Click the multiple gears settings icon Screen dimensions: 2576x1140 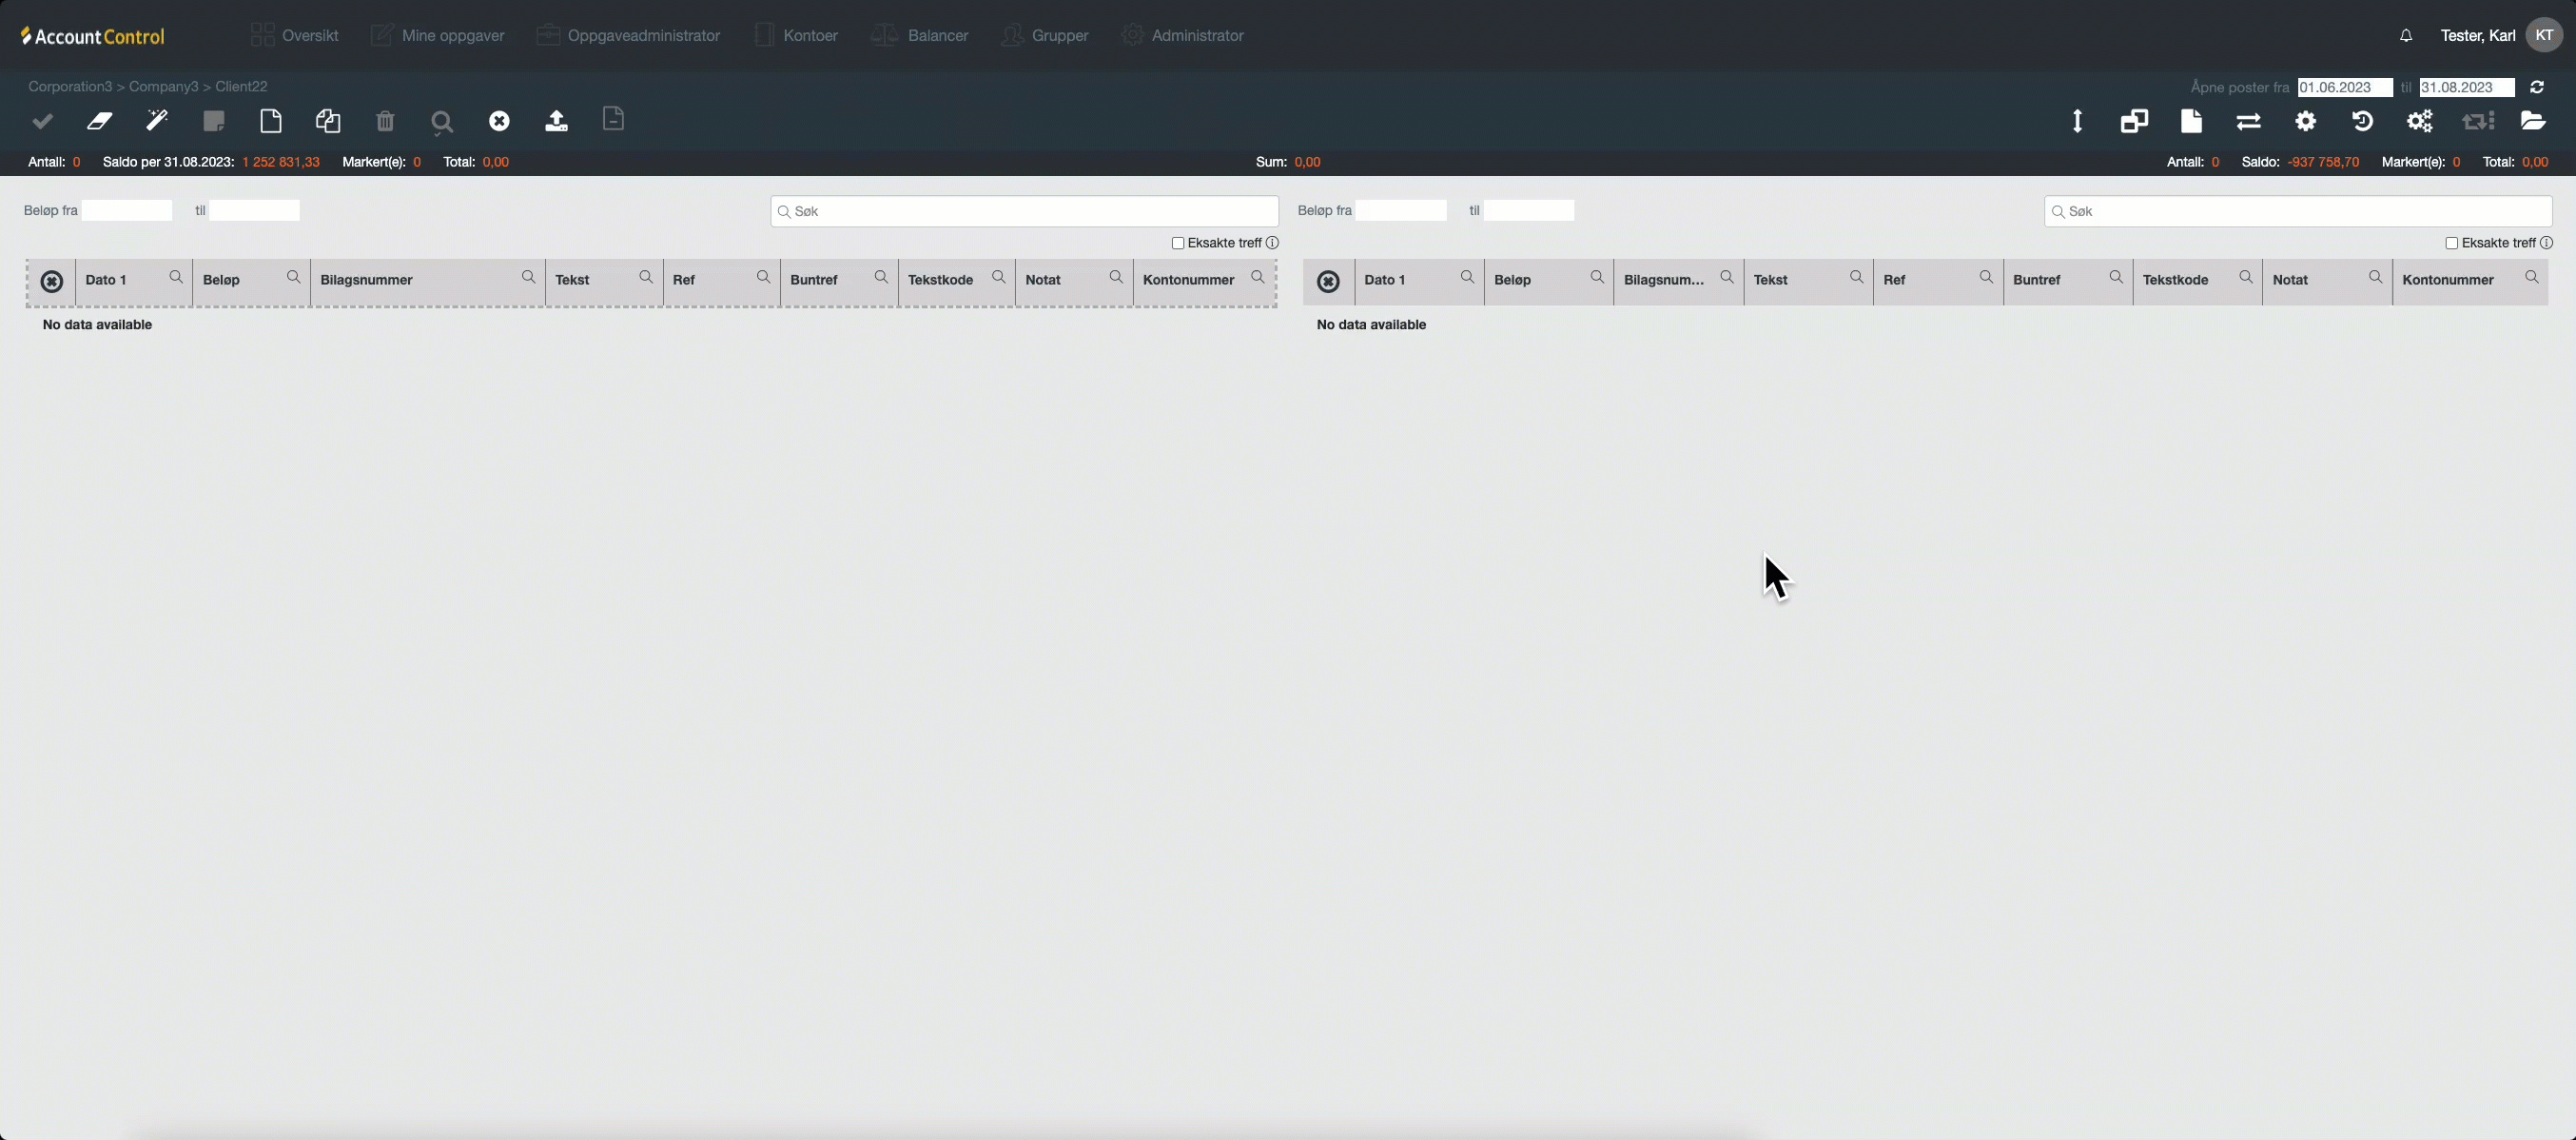tap(2420, 121)
